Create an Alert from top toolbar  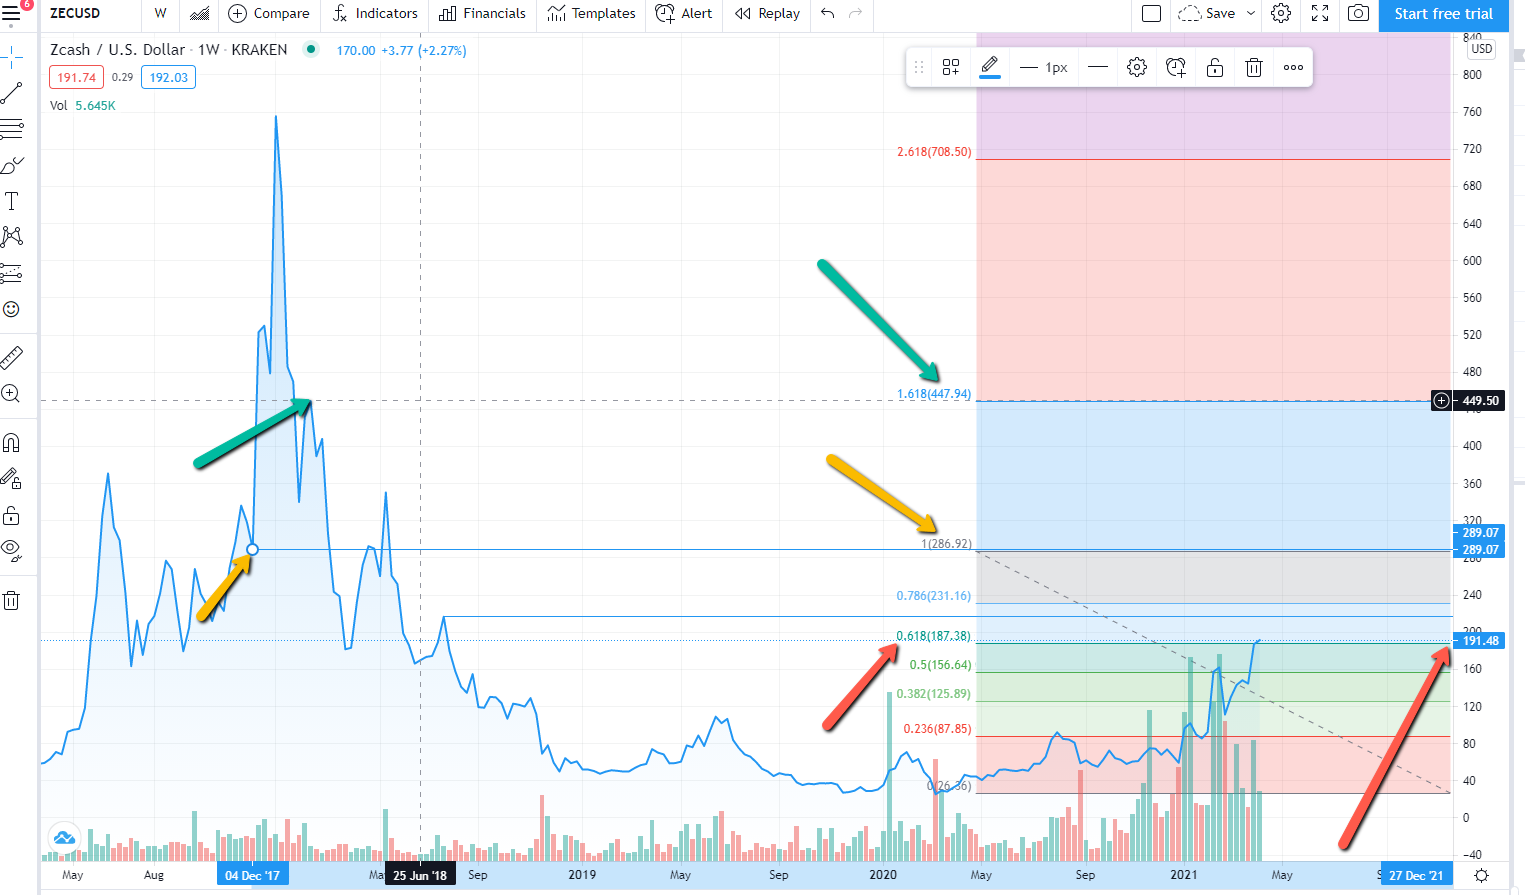coord(684,14)
